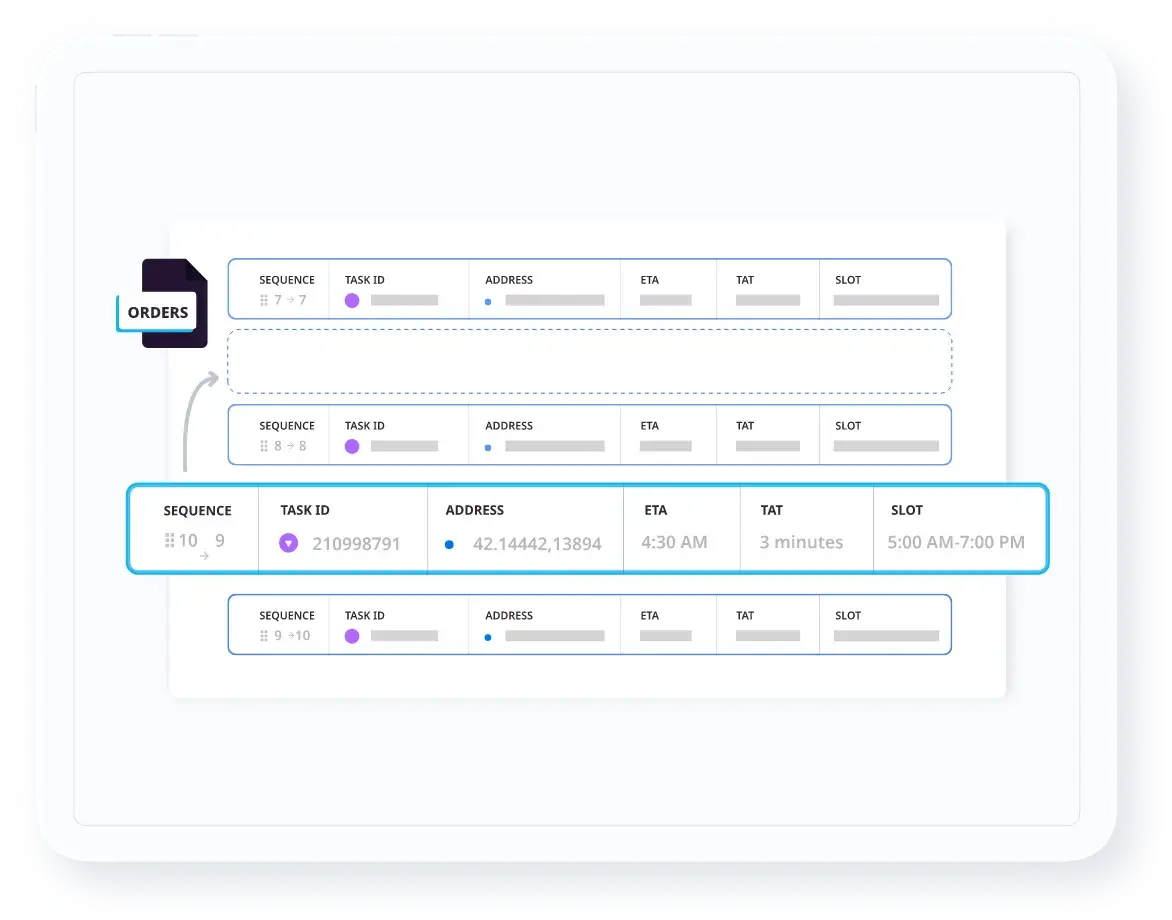Click the purple task circle in the first row
Image resolution: width=1172 pixels, height=920 pixels.
[352, 300]
